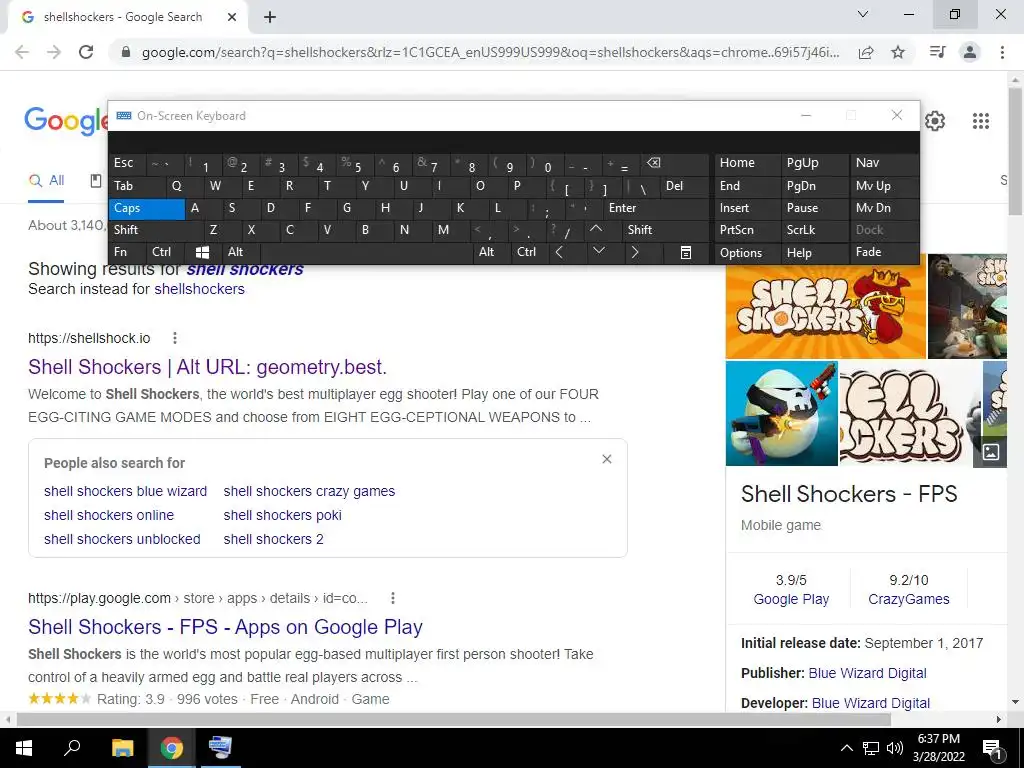Screen dimensions: 1024x768
Task: Open the Google apps grid icon
Action: [x=981, y=121]
